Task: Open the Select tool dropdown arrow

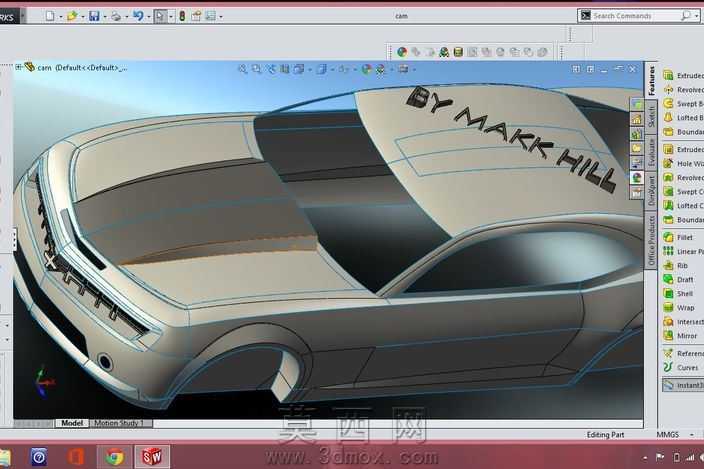Action: coord(171,17)
